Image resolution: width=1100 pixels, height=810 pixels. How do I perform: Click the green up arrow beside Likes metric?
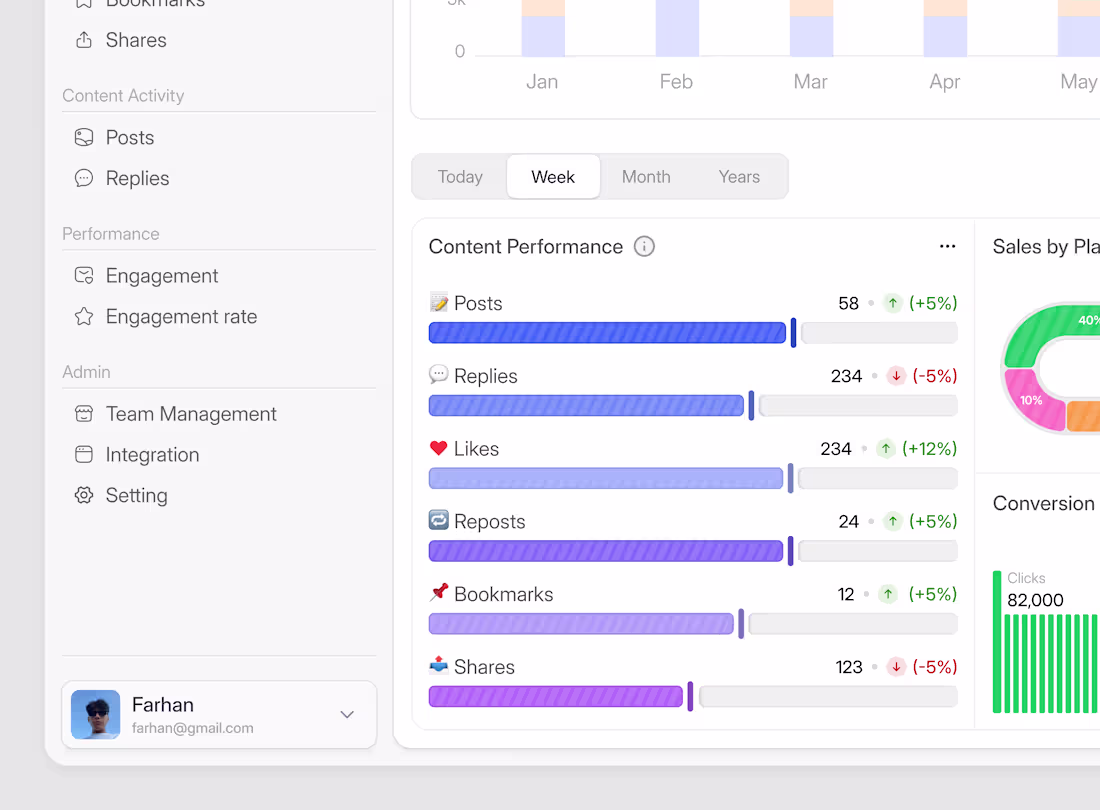click(x=886, y=449)
